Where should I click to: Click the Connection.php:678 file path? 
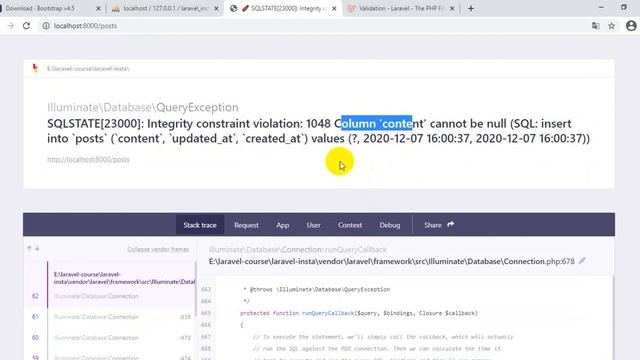391,261
